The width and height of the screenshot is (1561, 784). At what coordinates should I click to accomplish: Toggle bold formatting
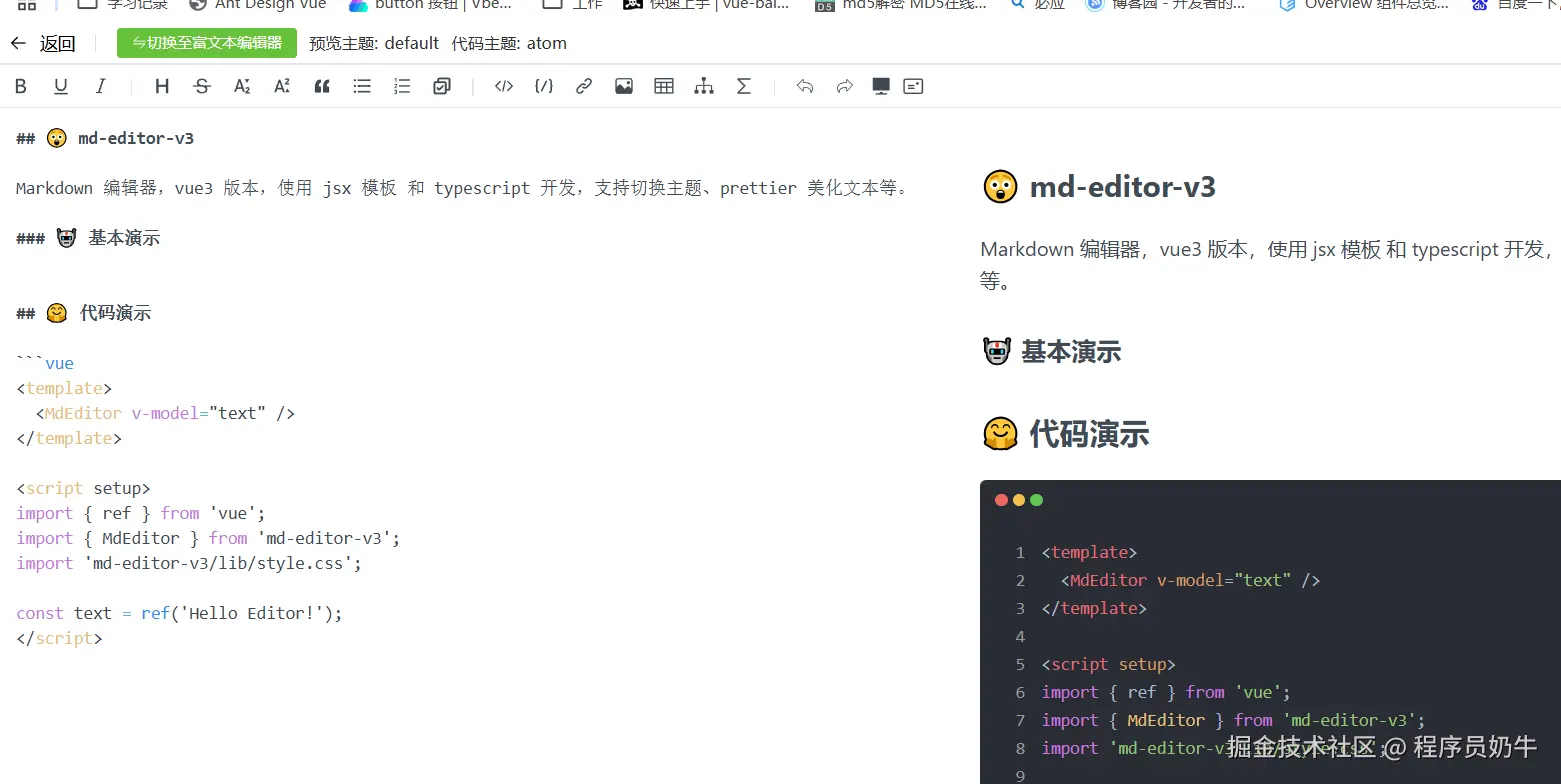[x=20, y=86]
